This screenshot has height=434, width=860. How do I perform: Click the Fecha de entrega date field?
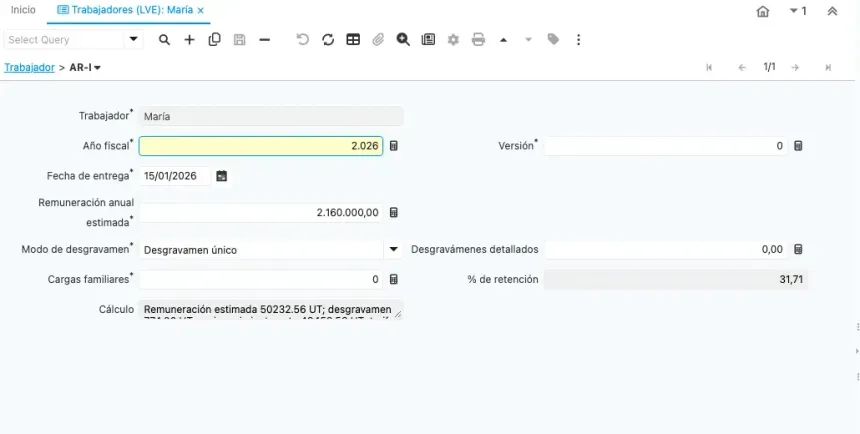click(175, 176)
